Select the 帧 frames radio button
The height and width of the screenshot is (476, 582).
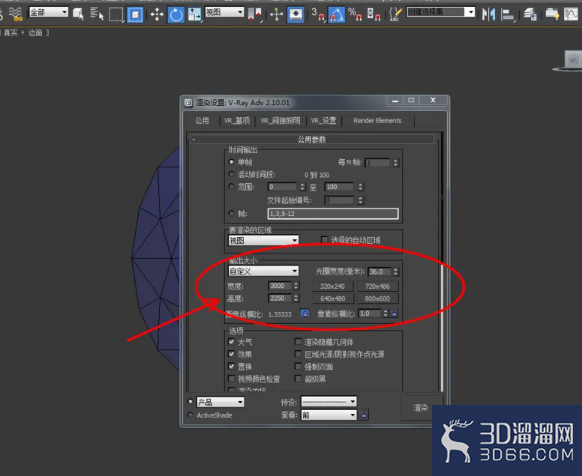click(x=231, y=213)
